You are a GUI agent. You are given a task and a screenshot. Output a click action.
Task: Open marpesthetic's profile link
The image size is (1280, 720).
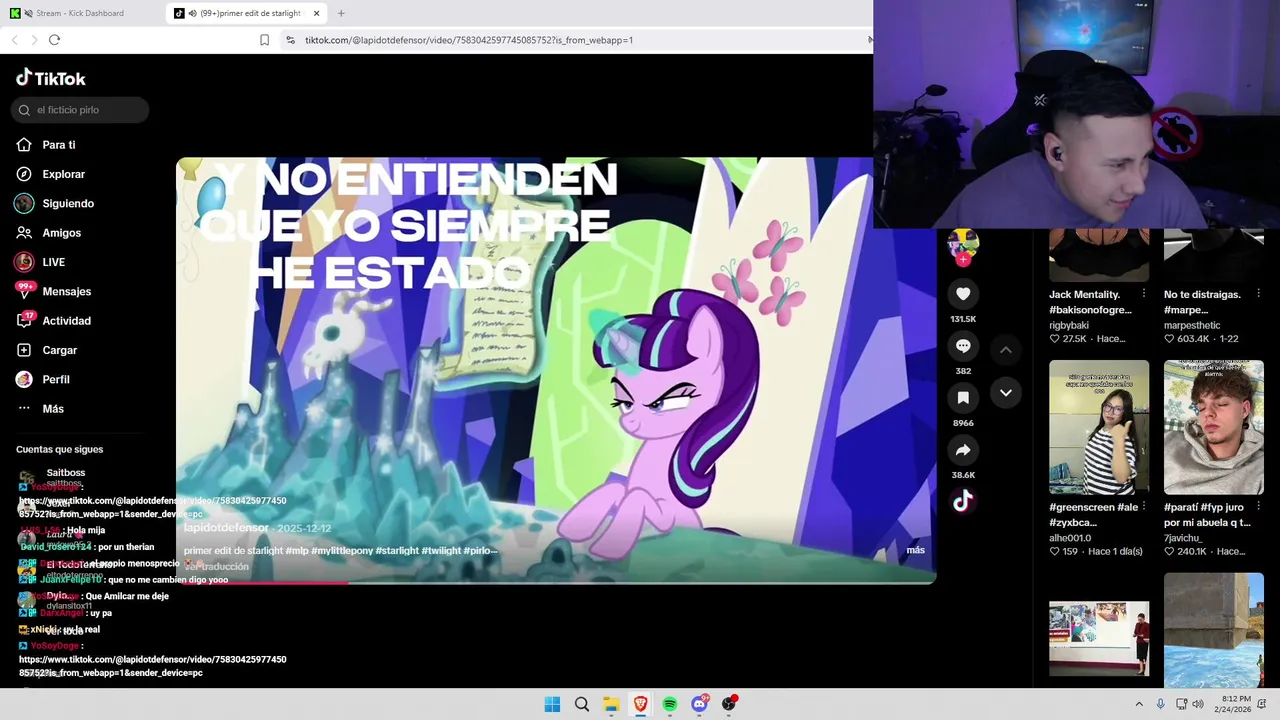point(1192,325)
